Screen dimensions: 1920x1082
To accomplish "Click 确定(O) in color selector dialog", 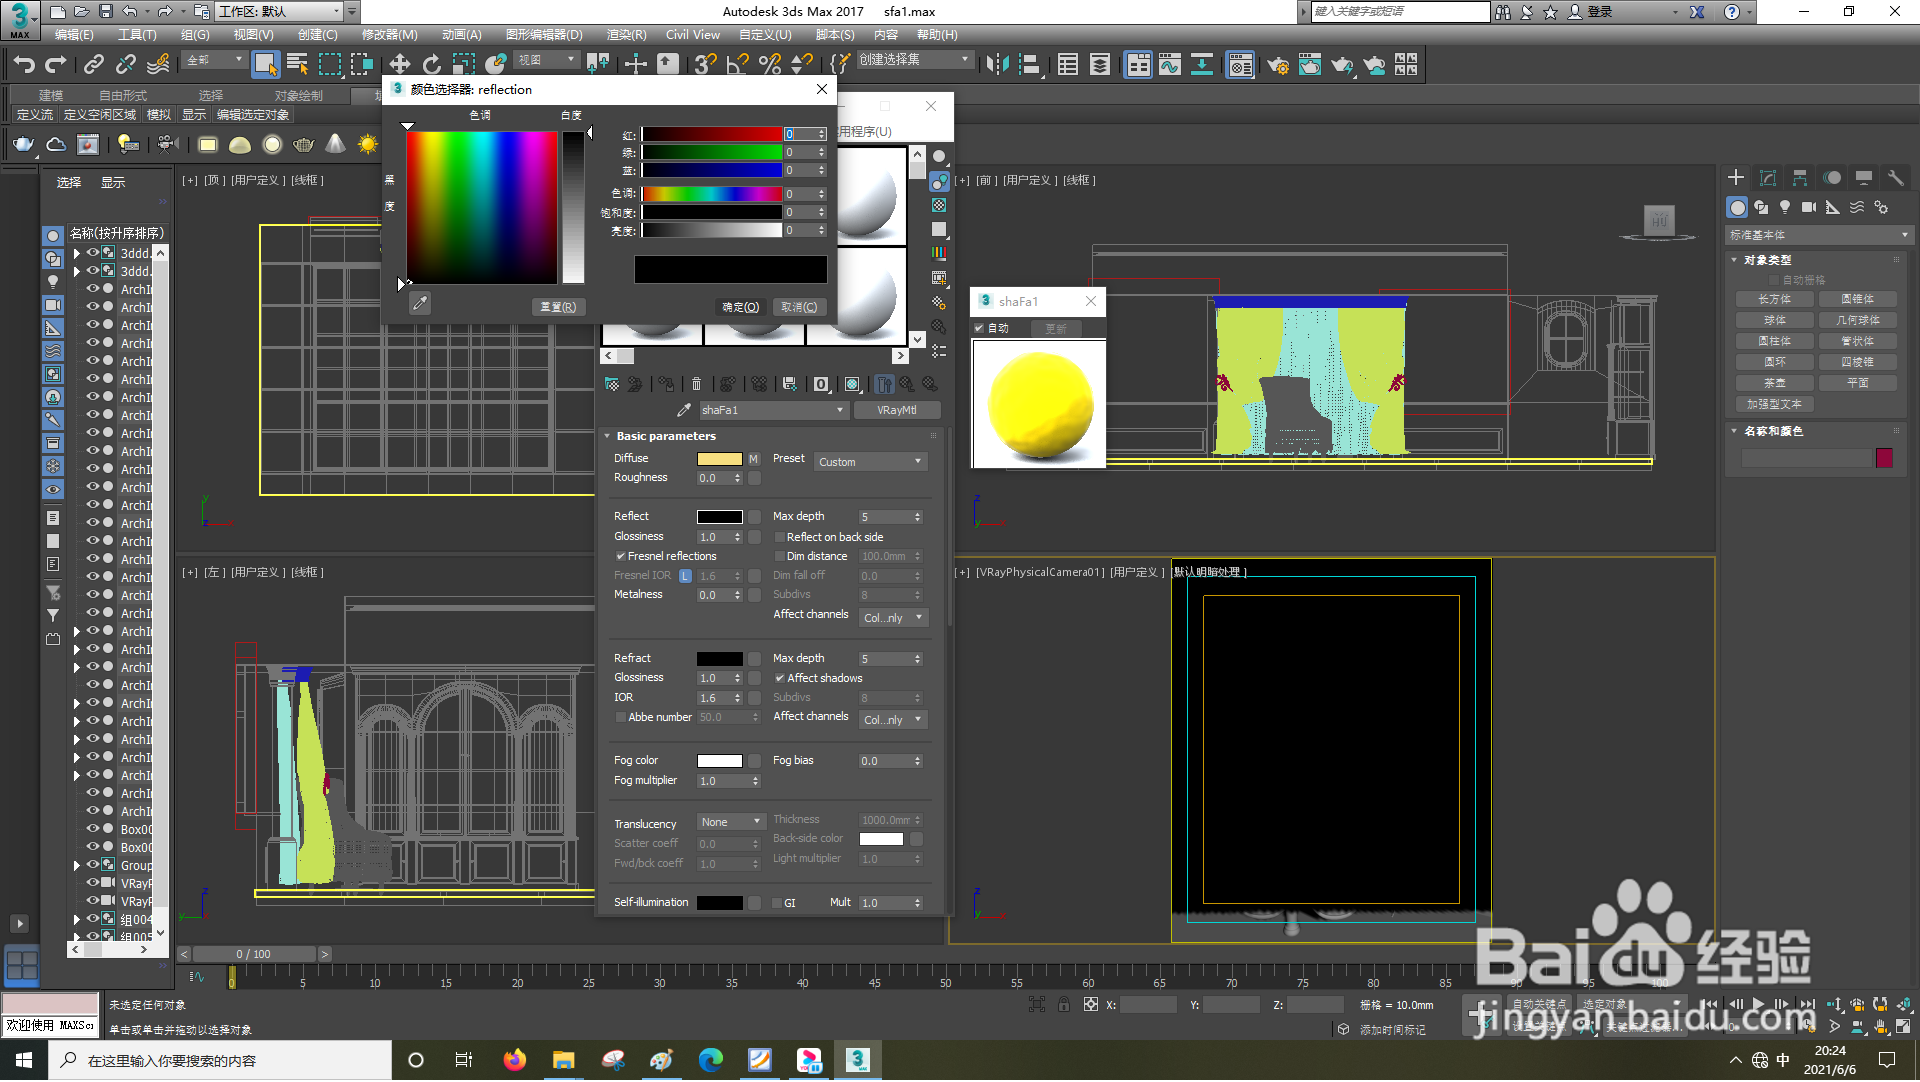I will tap(741, 308).
